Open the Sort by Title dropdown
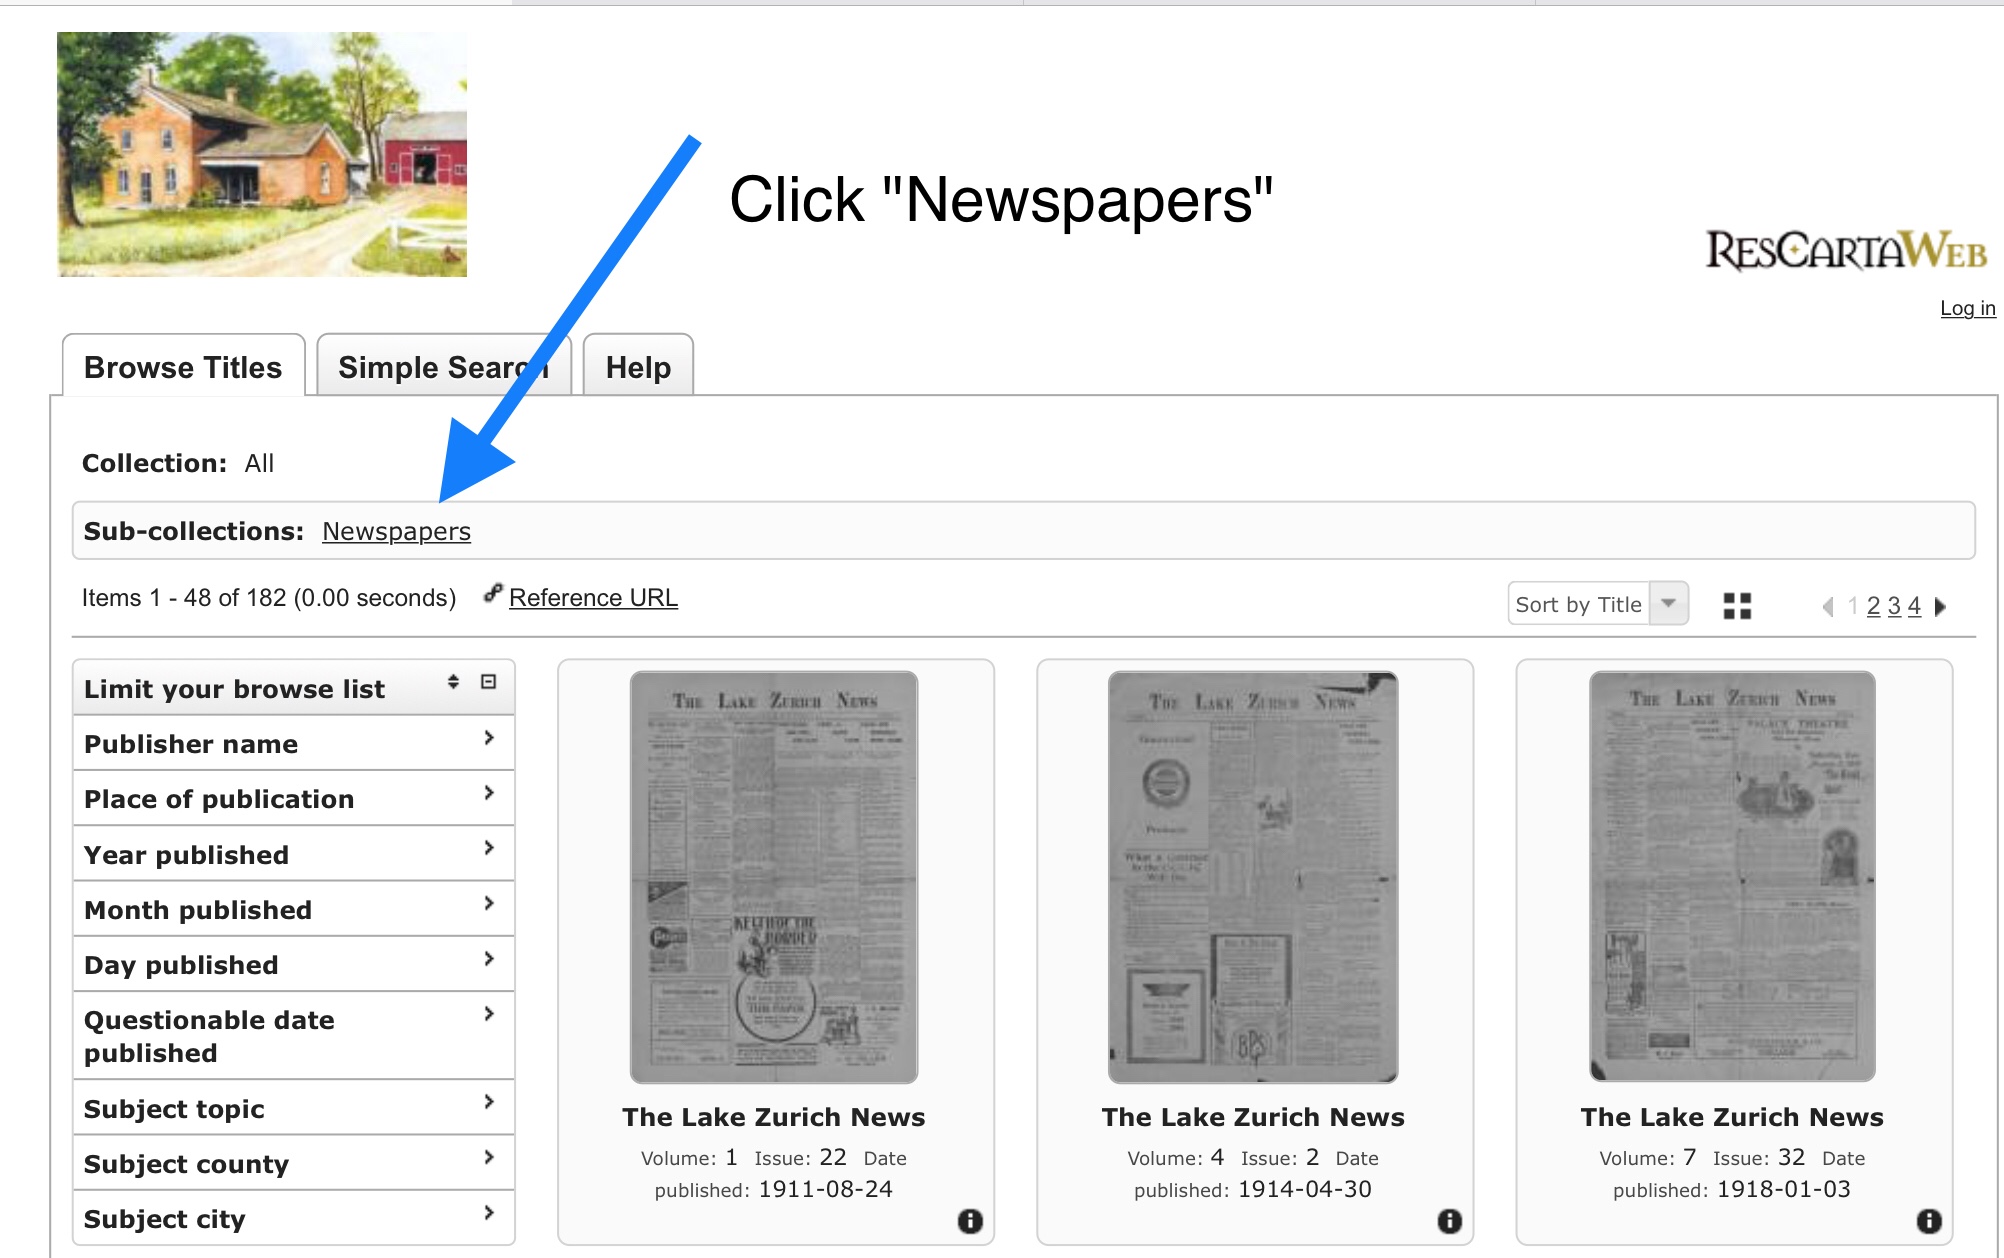The width and height of the screenshot is (2004, 1258). (1598, 604)
